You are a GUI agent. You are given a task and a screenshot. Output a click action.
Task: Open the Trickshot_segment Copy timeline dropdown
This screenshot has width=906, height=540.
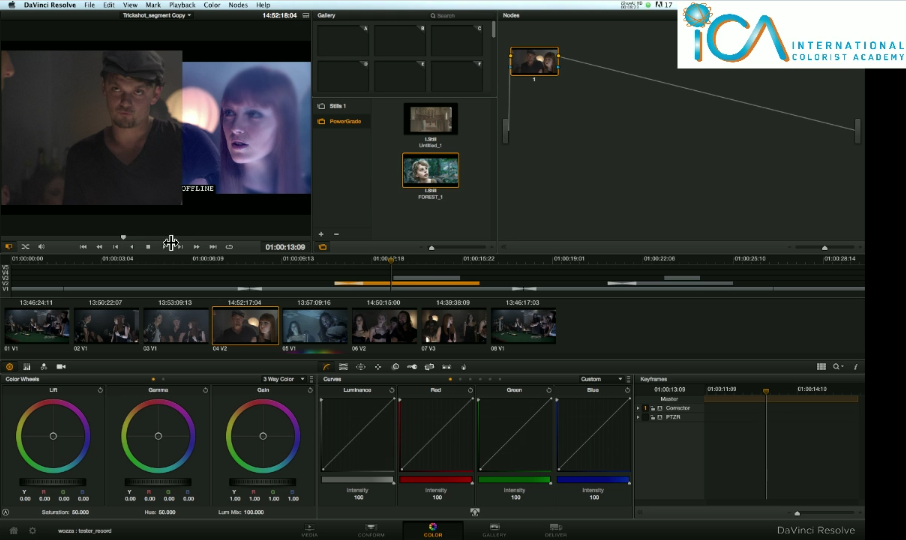click(x=157, y=16)
